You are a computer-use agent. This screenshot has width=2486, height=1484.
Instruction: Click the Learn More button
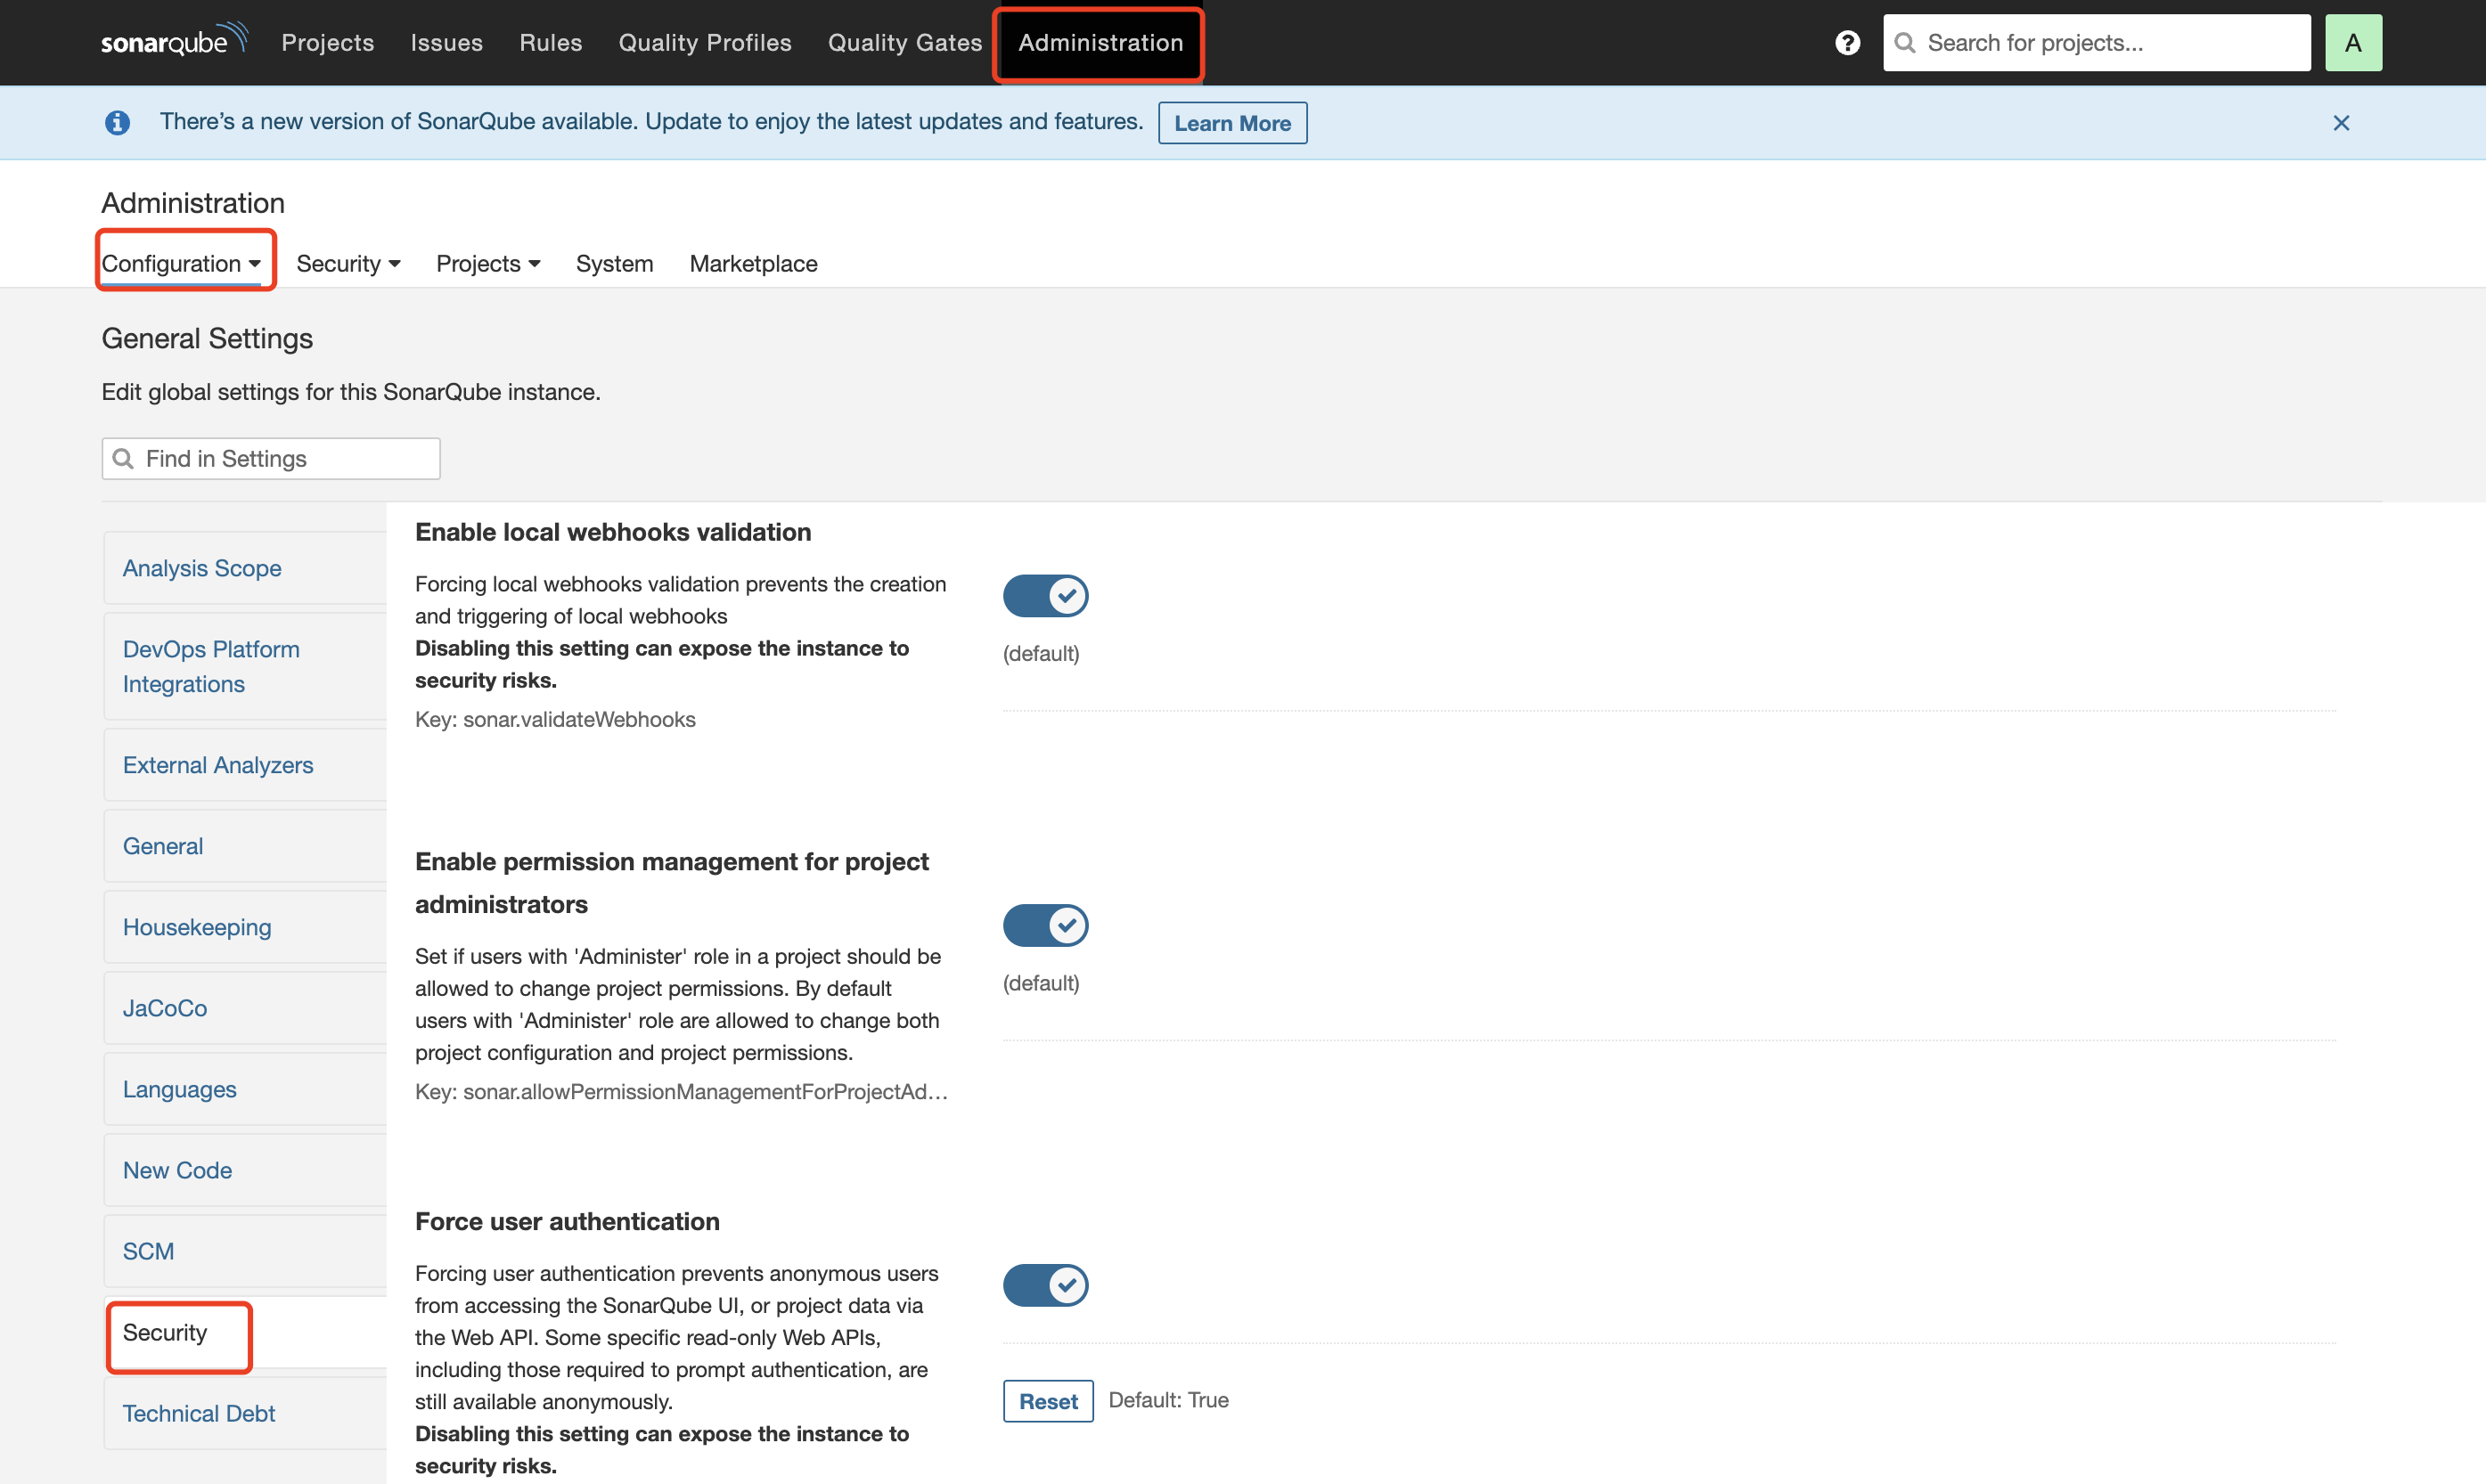[1231, 123]
